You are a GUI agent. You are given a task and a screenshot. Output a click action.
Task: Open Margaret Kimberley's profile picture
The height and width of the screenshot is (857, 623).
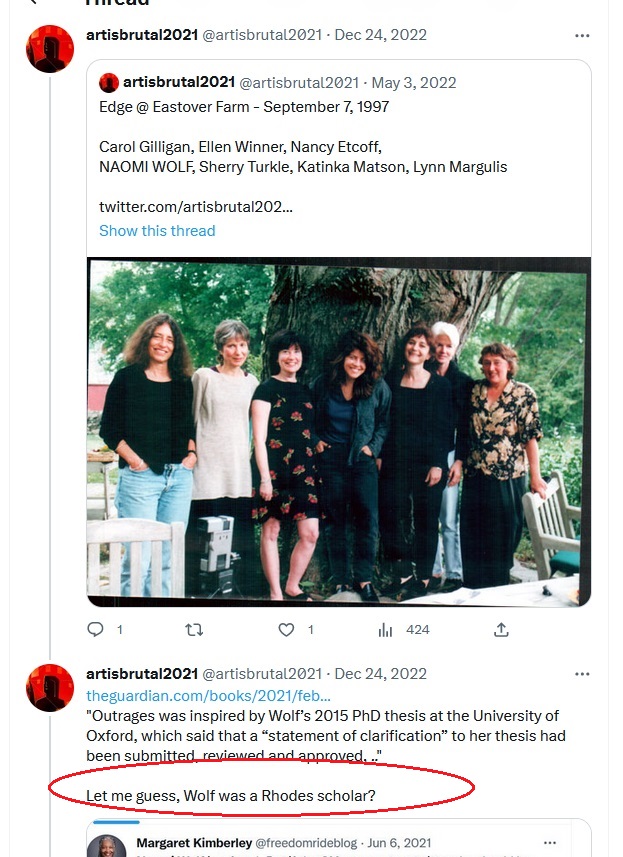tap(112, 845)
